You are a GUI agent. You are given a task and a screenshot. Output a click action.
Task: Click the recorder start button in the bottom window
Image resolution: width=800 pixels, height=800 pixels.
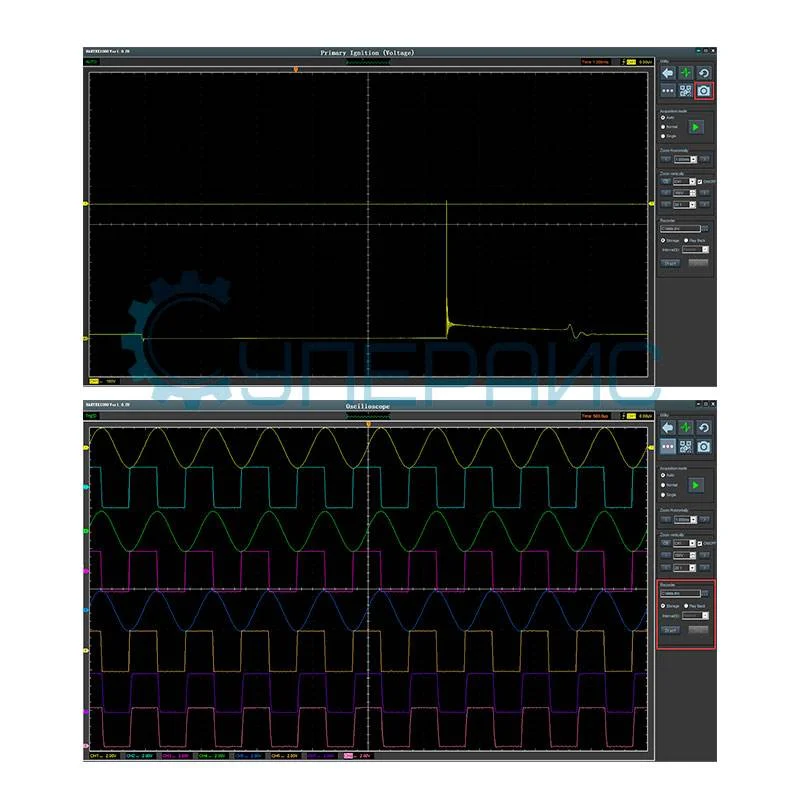click(671, 630)
